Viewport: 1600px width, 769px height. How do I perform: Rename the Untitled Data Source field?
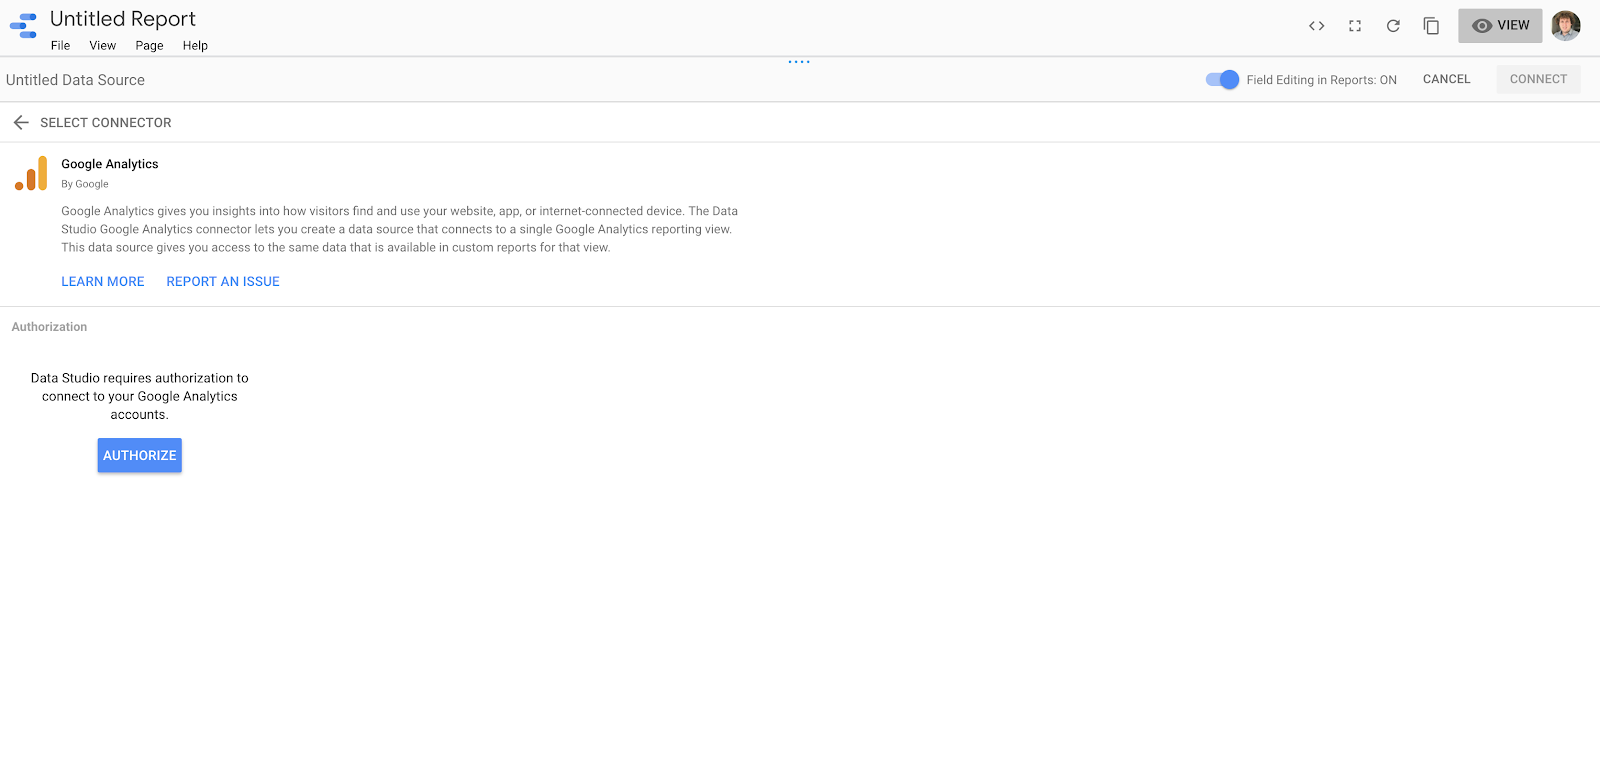(x=76, y=80)
